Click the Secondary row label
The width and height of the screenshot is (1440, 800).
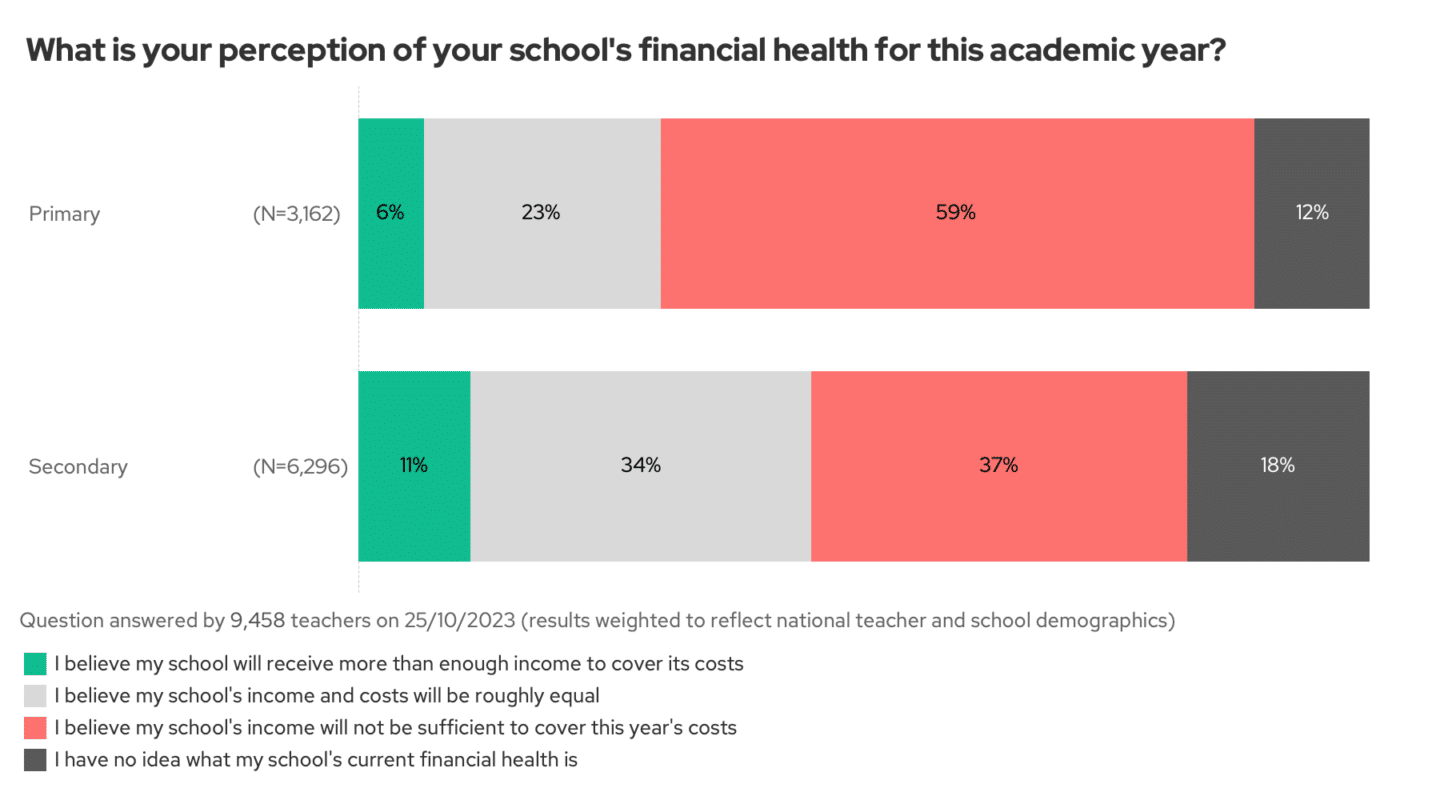78,467
